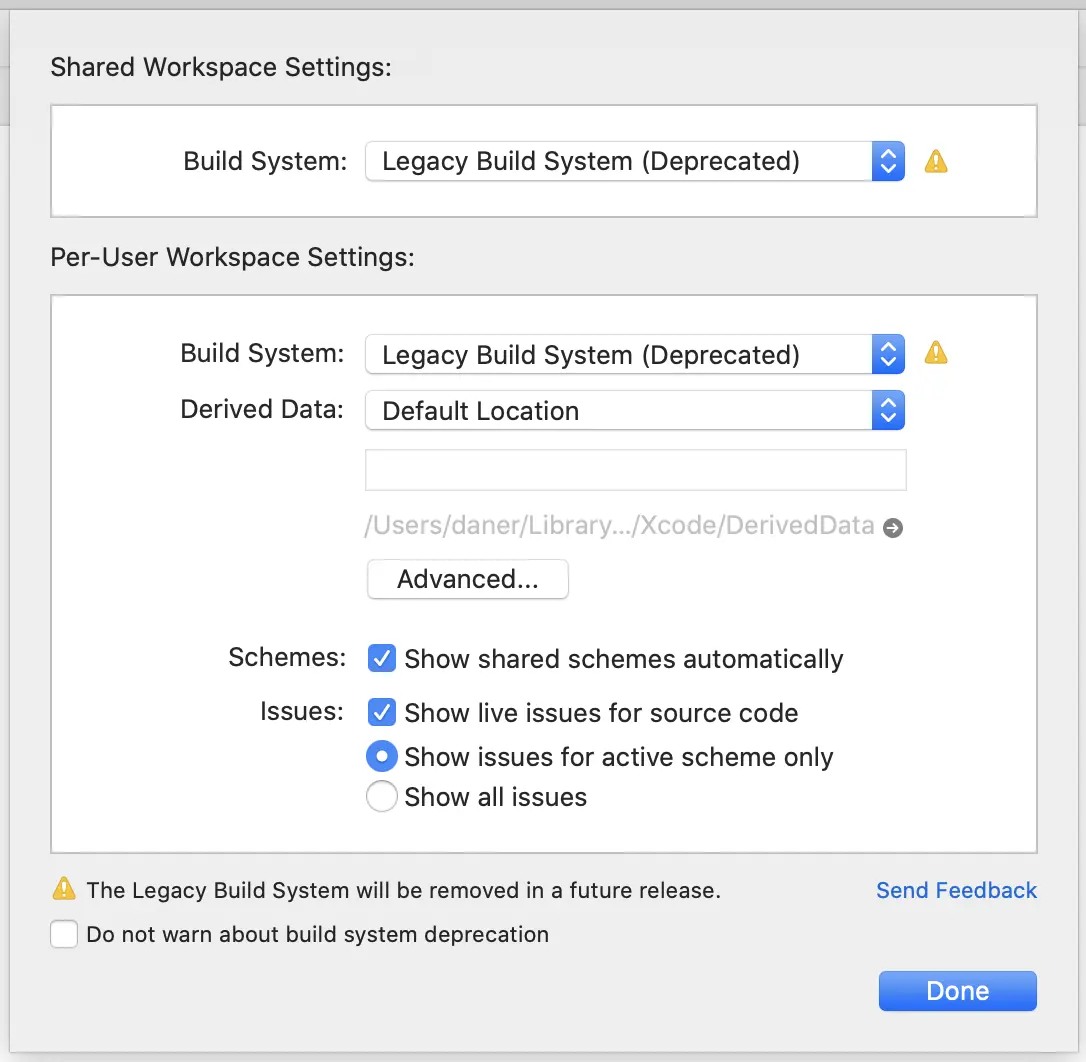Click the blue stepper arrows on Shared Build System
This screenshot has width=1086, height=1062.
click(x=888, y=161)
